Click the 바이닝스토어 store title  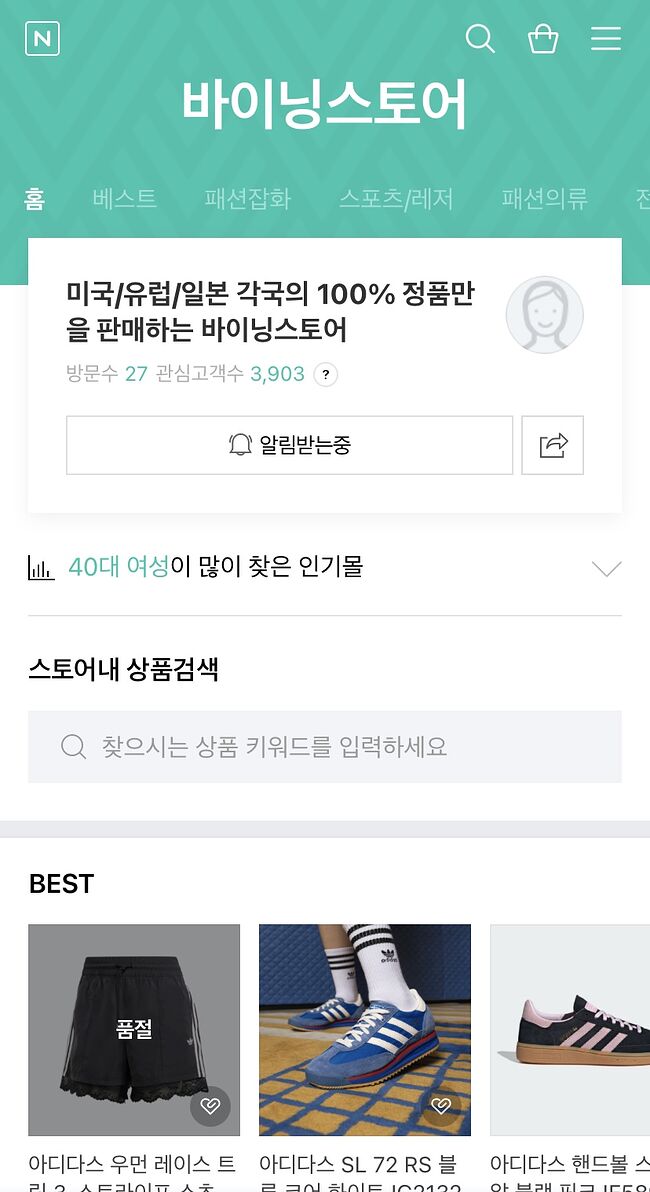pyautogui.click(x=325, y=104)
